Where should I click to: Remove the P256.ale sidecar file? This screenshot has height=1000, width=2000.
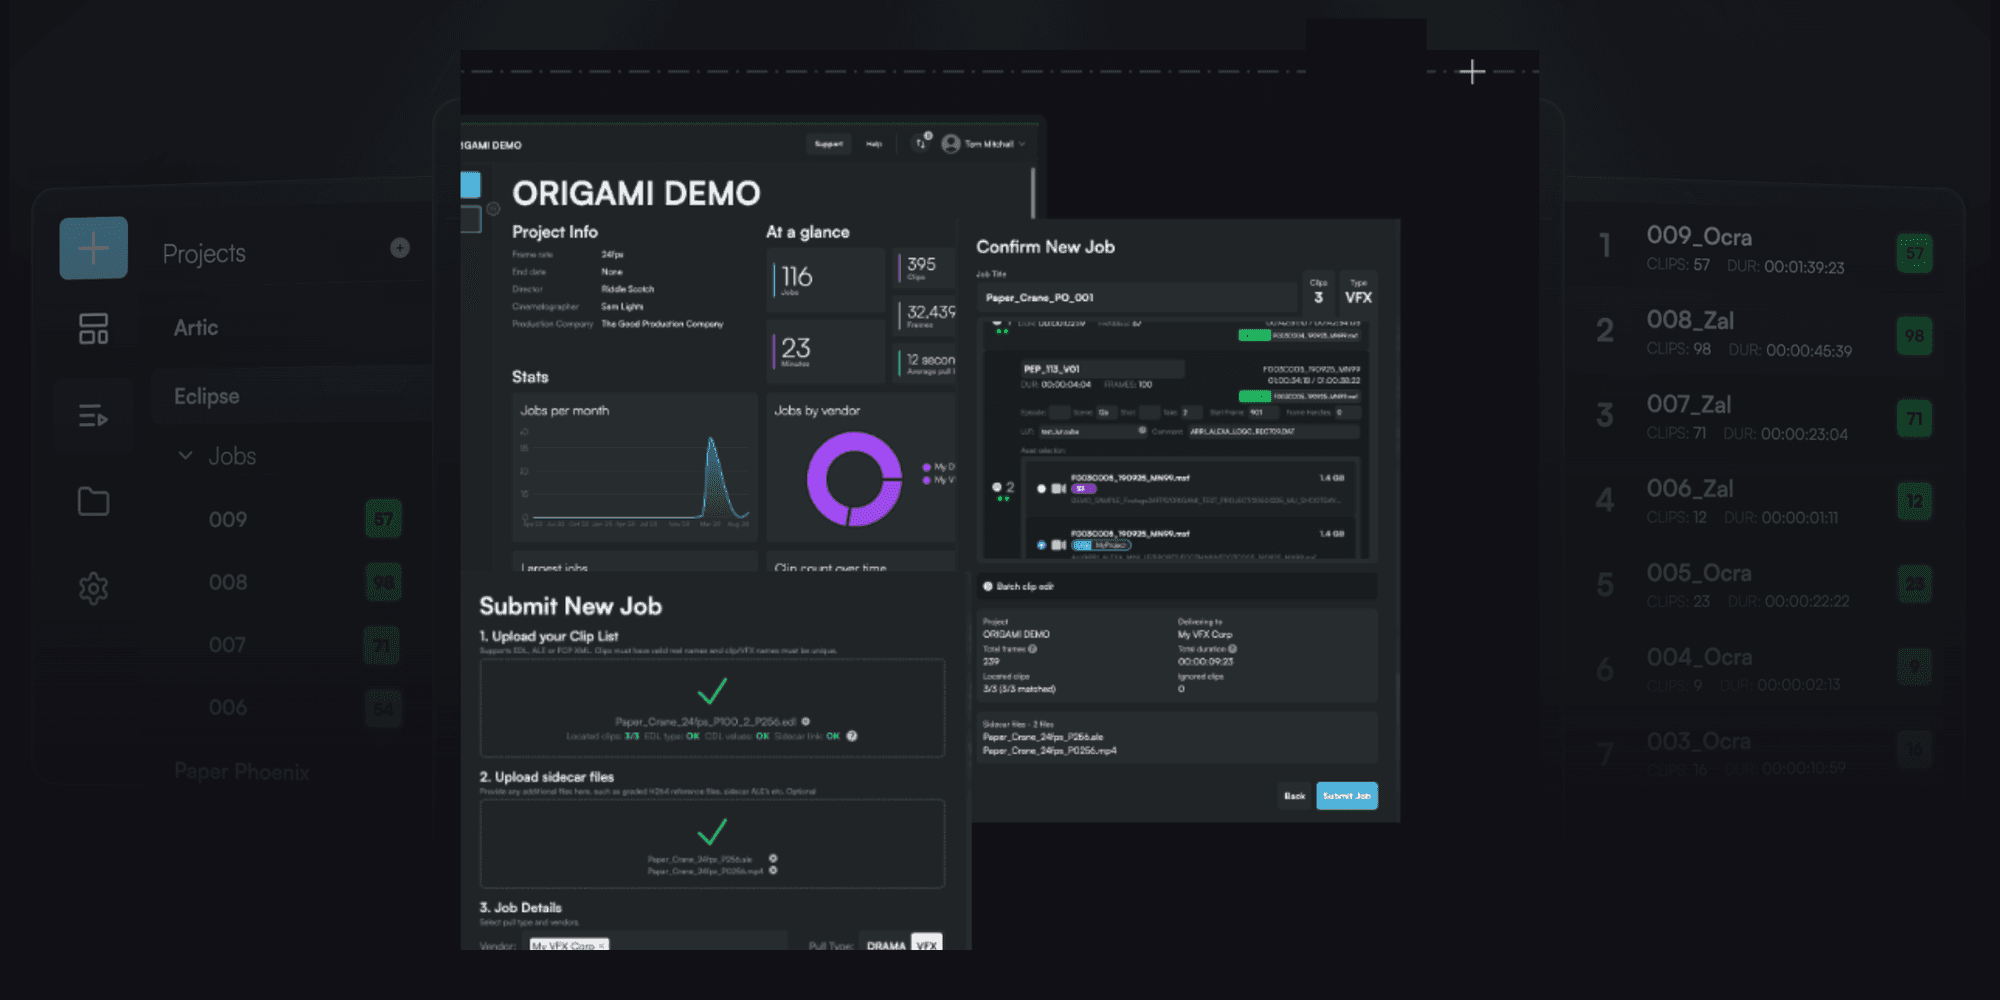coord(773,858)
